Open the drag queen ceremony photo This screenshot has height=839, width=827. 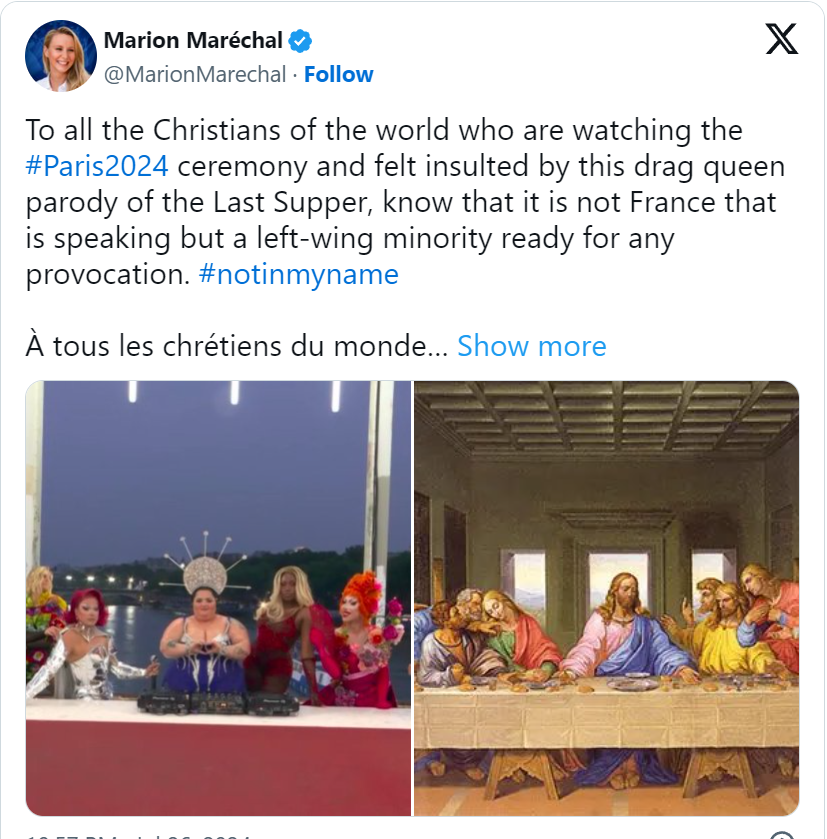218,598
